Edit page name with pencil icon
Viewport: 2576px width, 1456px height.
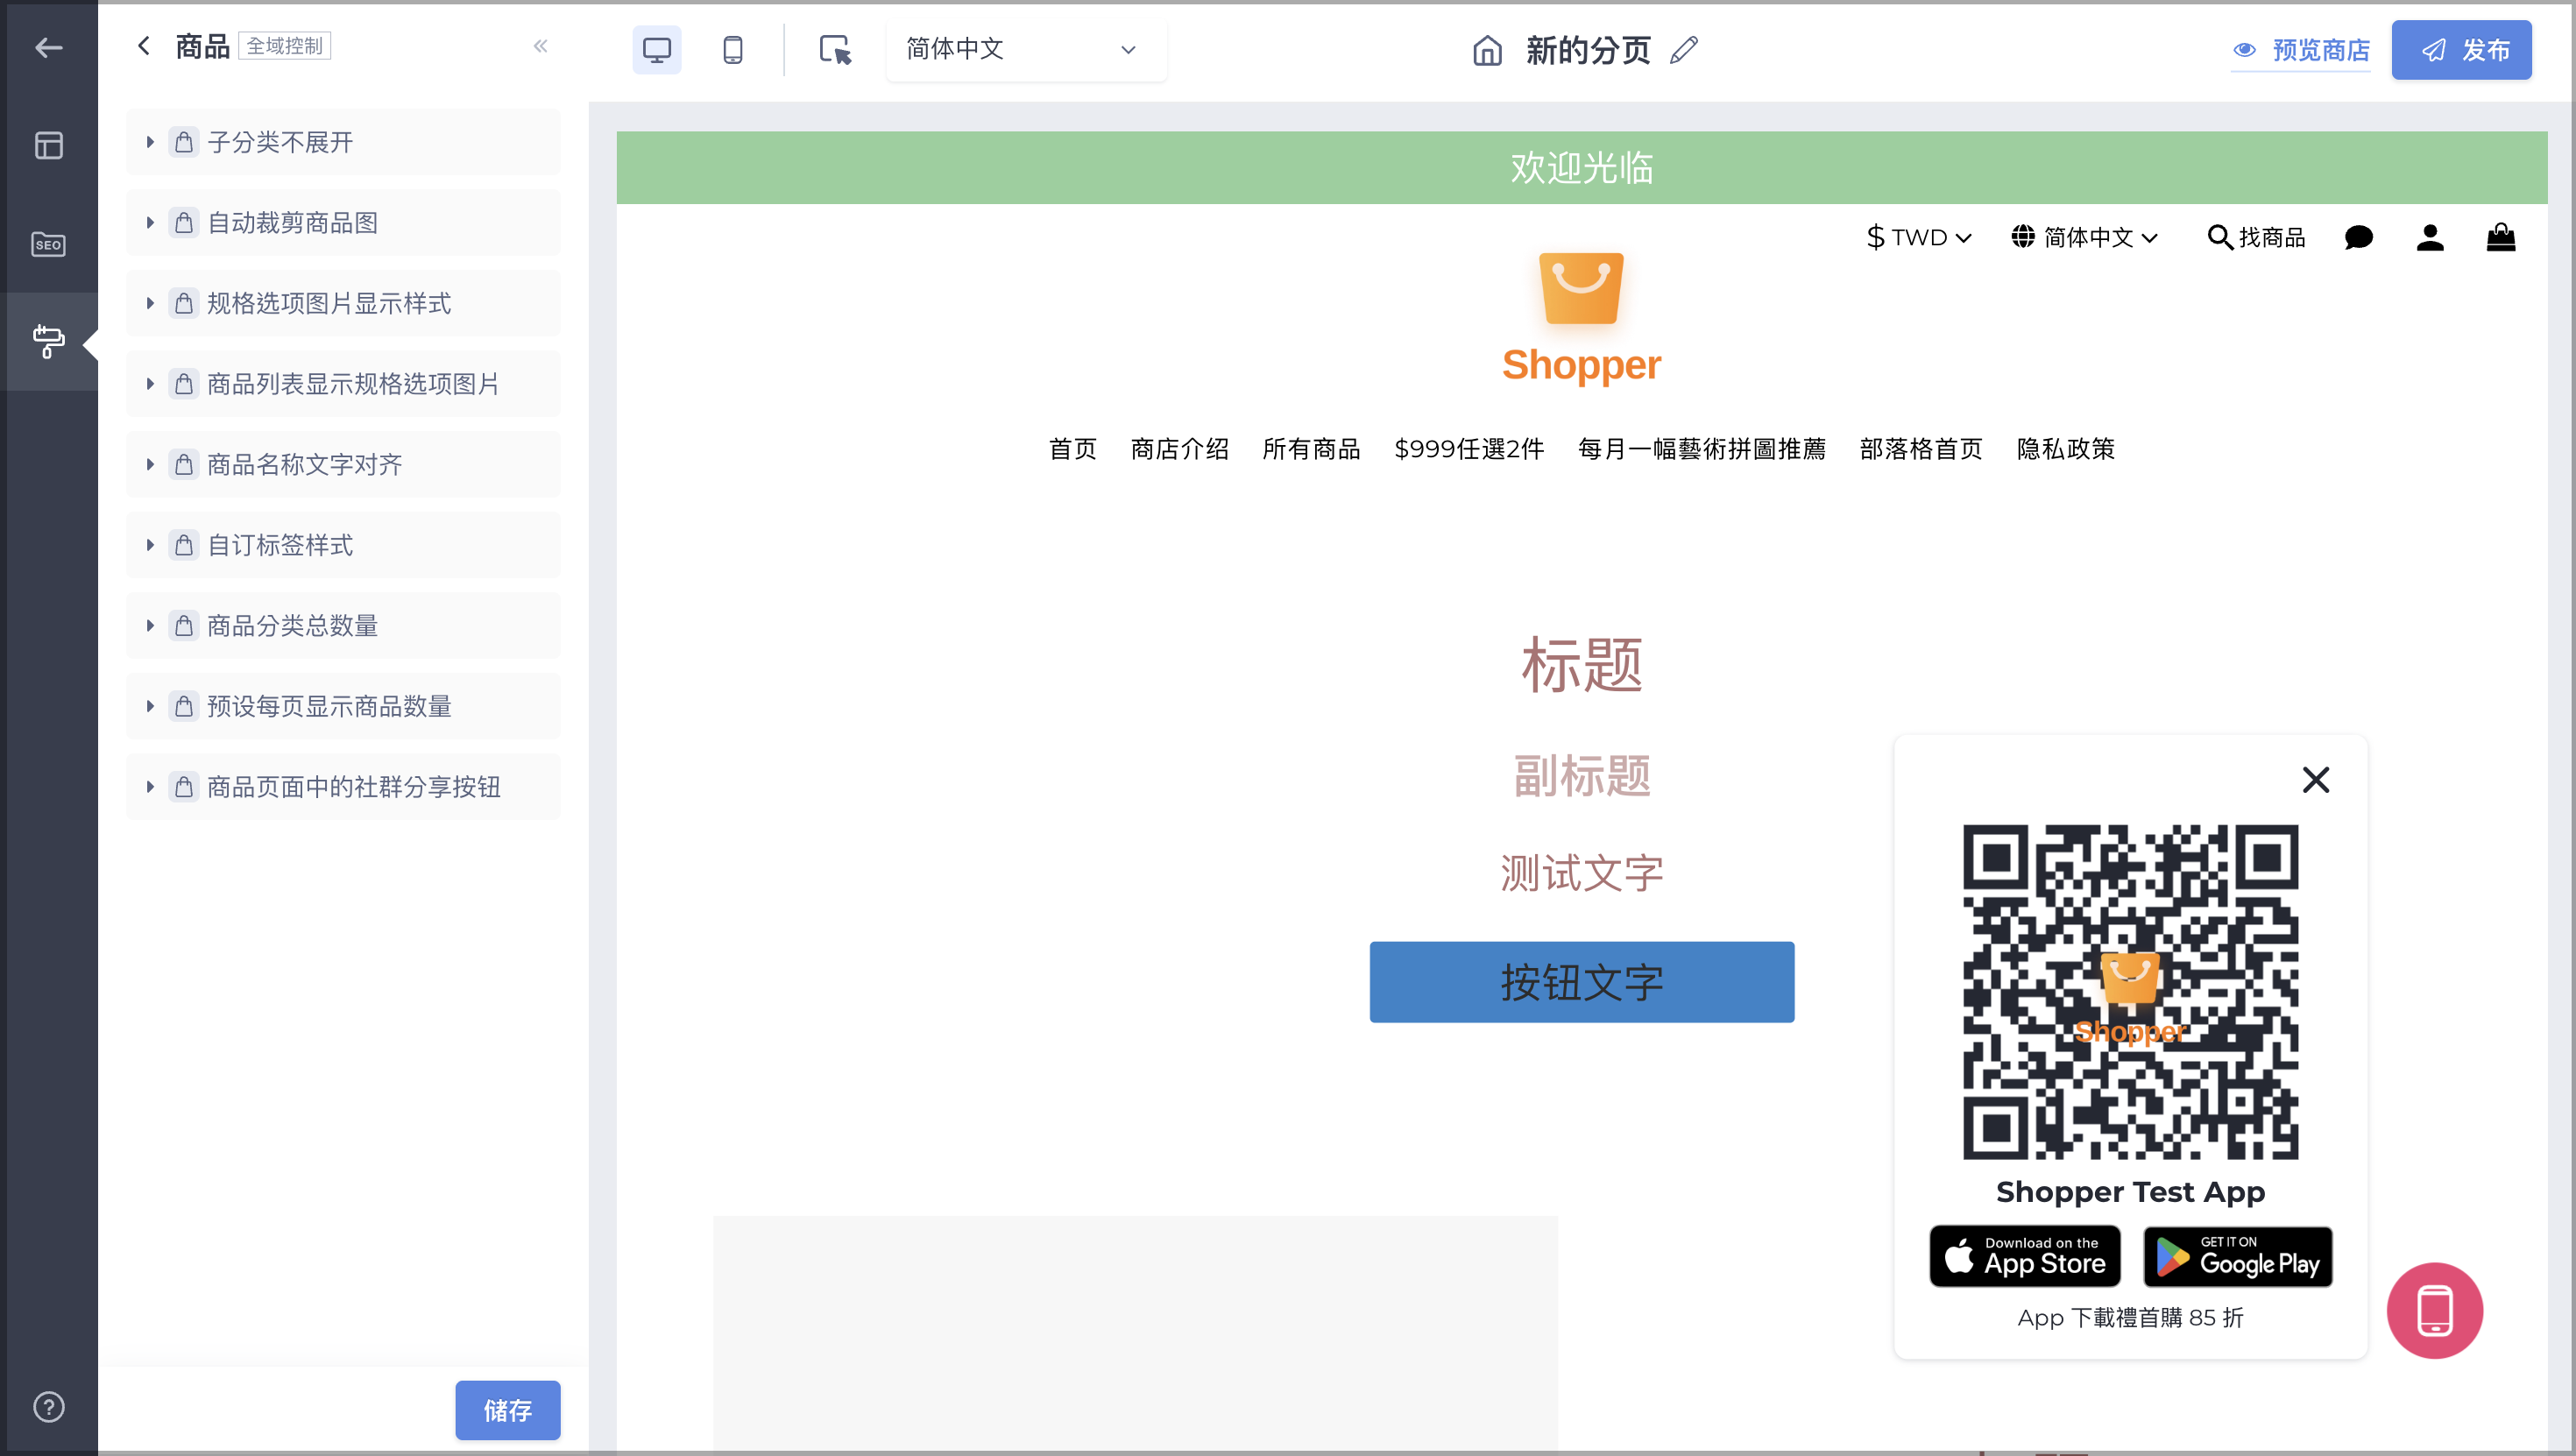click(x=1684, y=50)
